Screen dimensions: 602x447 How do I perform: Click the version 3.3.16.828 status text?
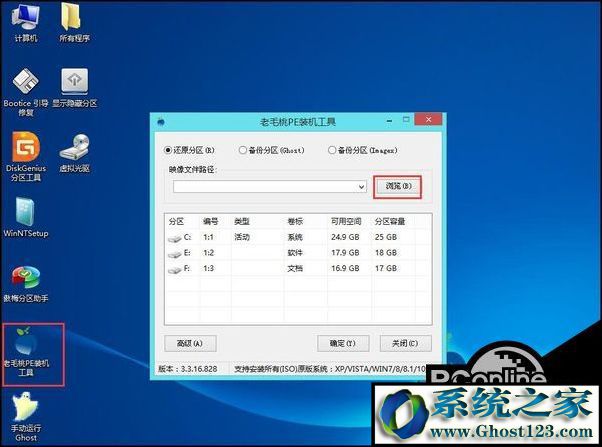pos(188,369)
